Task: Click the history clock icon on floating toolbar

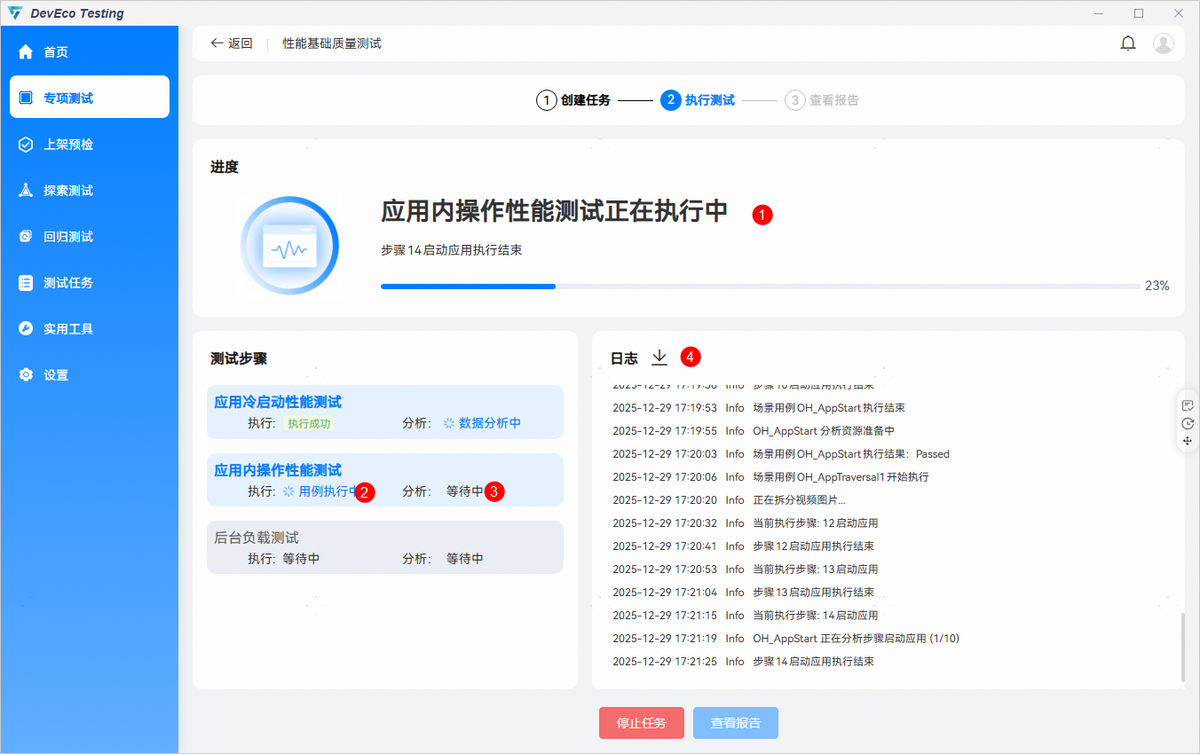Action: click(1187, 423)
